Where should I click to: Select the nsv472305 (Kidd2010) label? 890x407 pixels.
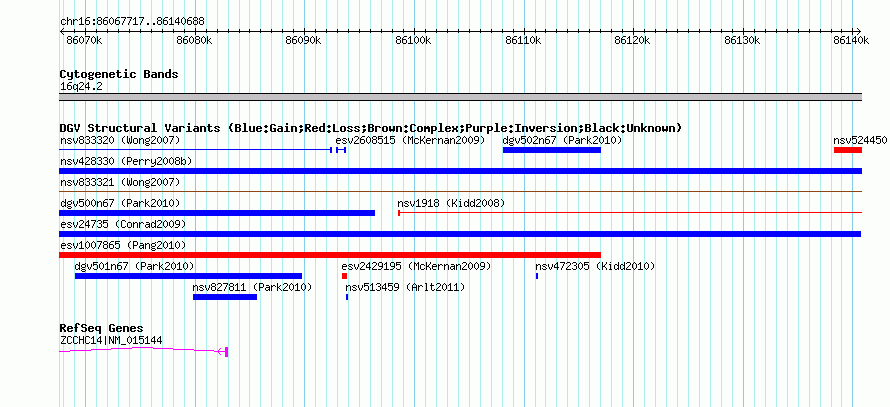point(595,266)
